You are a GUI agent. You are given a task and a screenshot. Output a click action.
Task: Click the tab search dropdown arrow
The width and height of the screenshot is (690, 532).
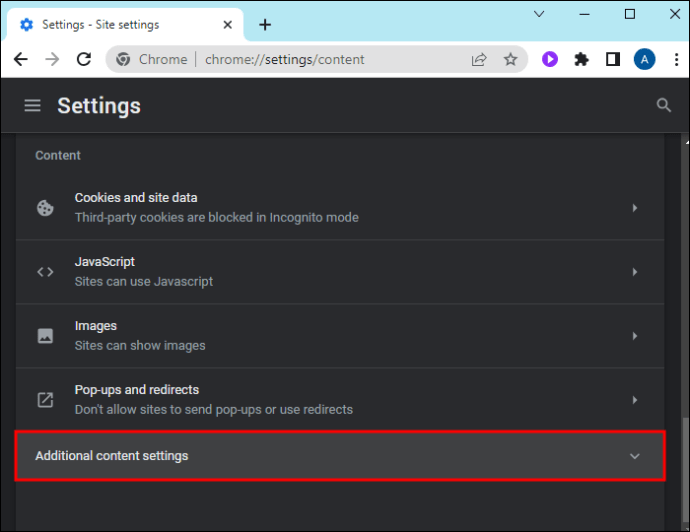pyautogui.click(x=539, y=14)
